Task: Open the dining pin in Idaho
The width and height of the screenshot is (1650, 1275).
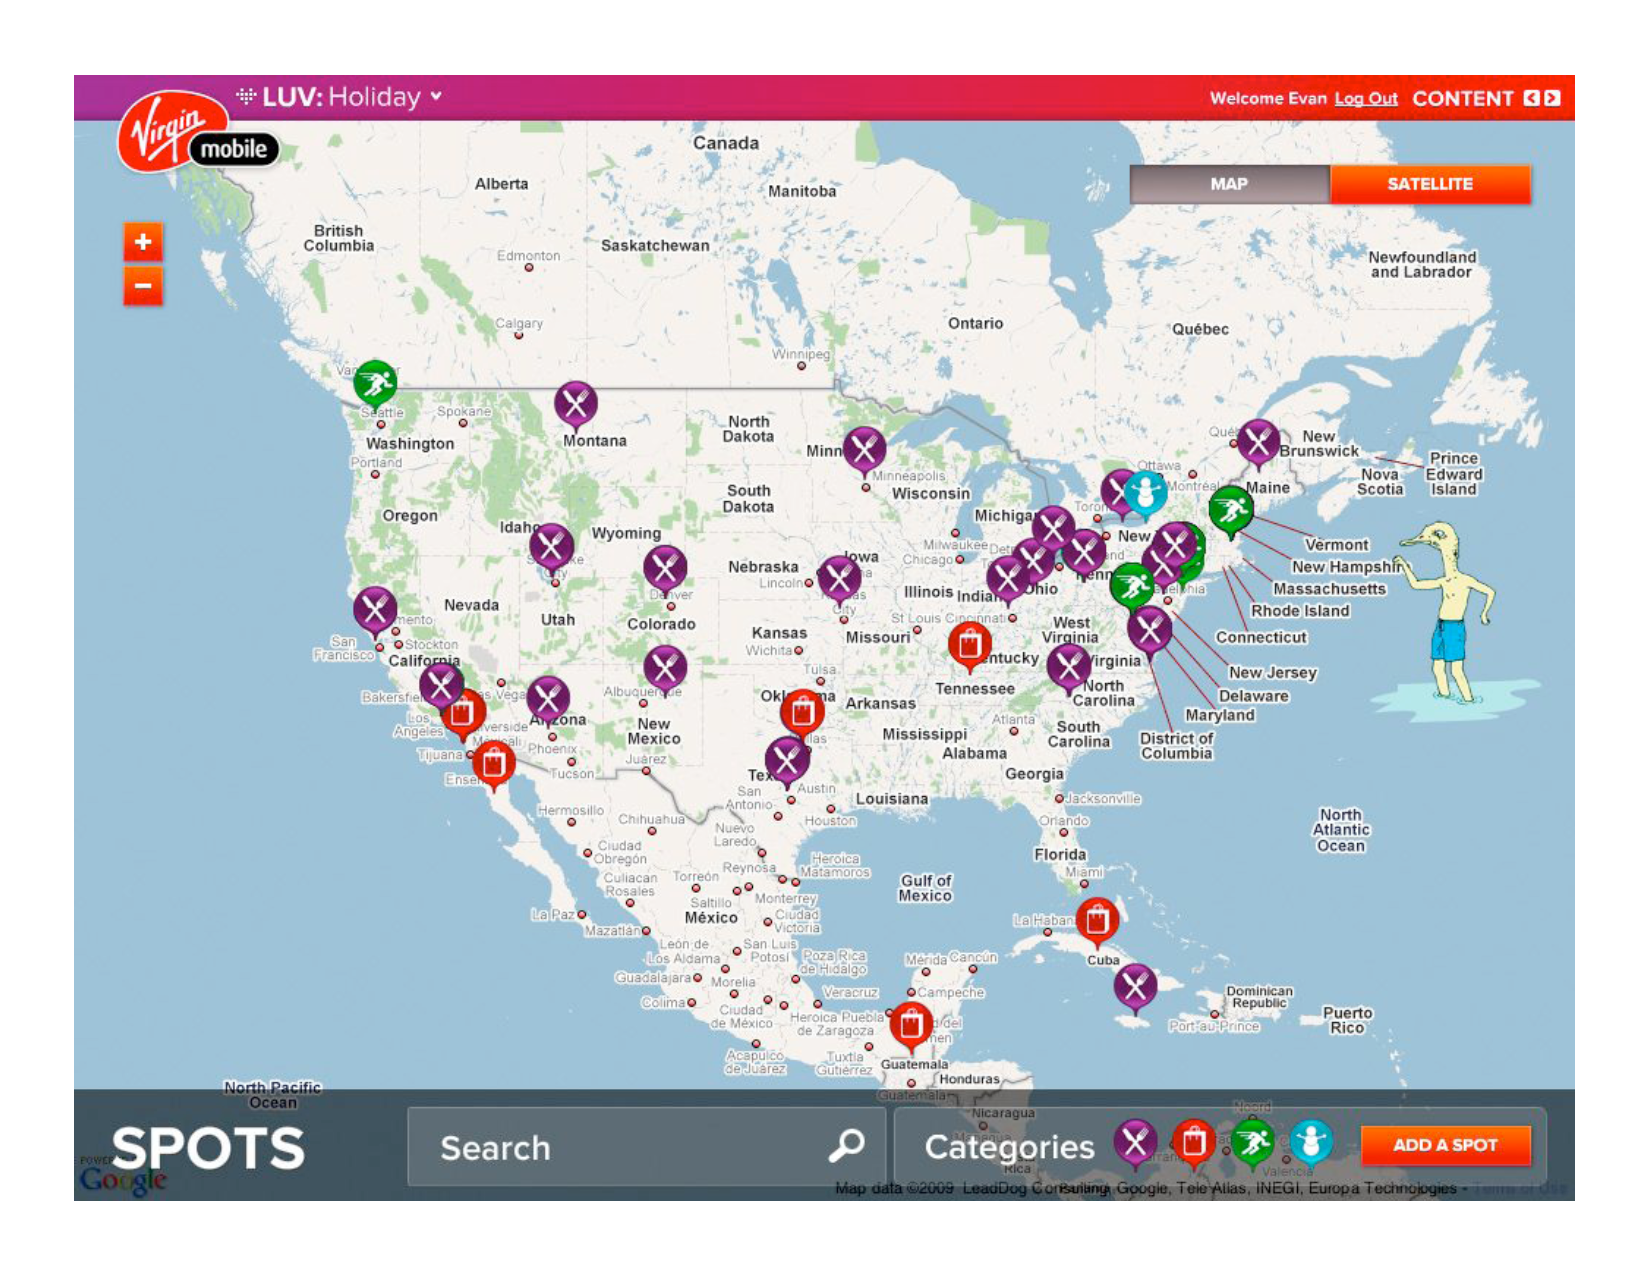Action: [x=551, y=548]
